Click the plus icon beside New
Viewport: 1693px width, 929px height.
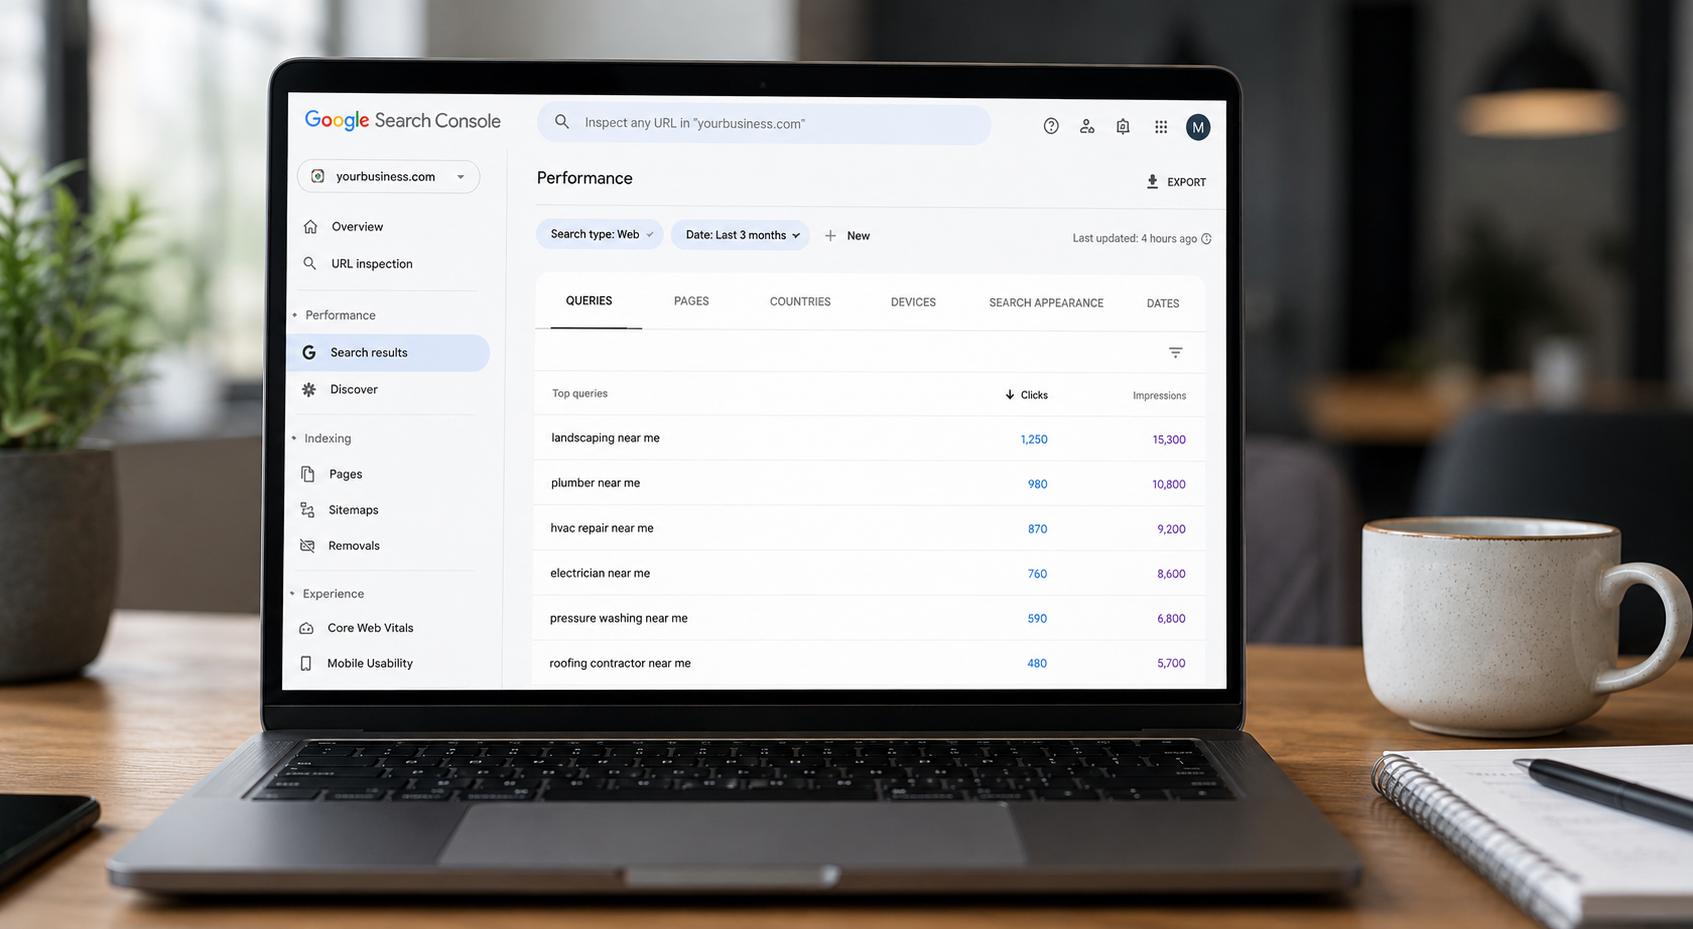(x=830, y=236)
